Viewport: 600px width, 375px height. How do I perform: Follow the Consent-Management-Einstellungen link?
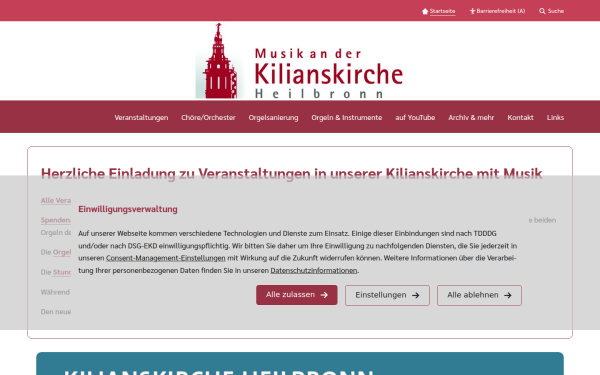pos(166,258)
